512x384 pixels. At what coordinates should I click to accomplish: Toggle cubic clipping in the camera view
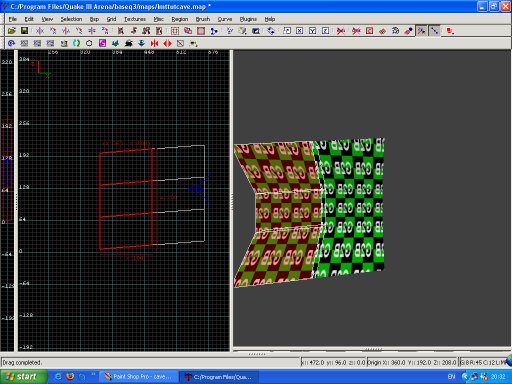(256, 31)
